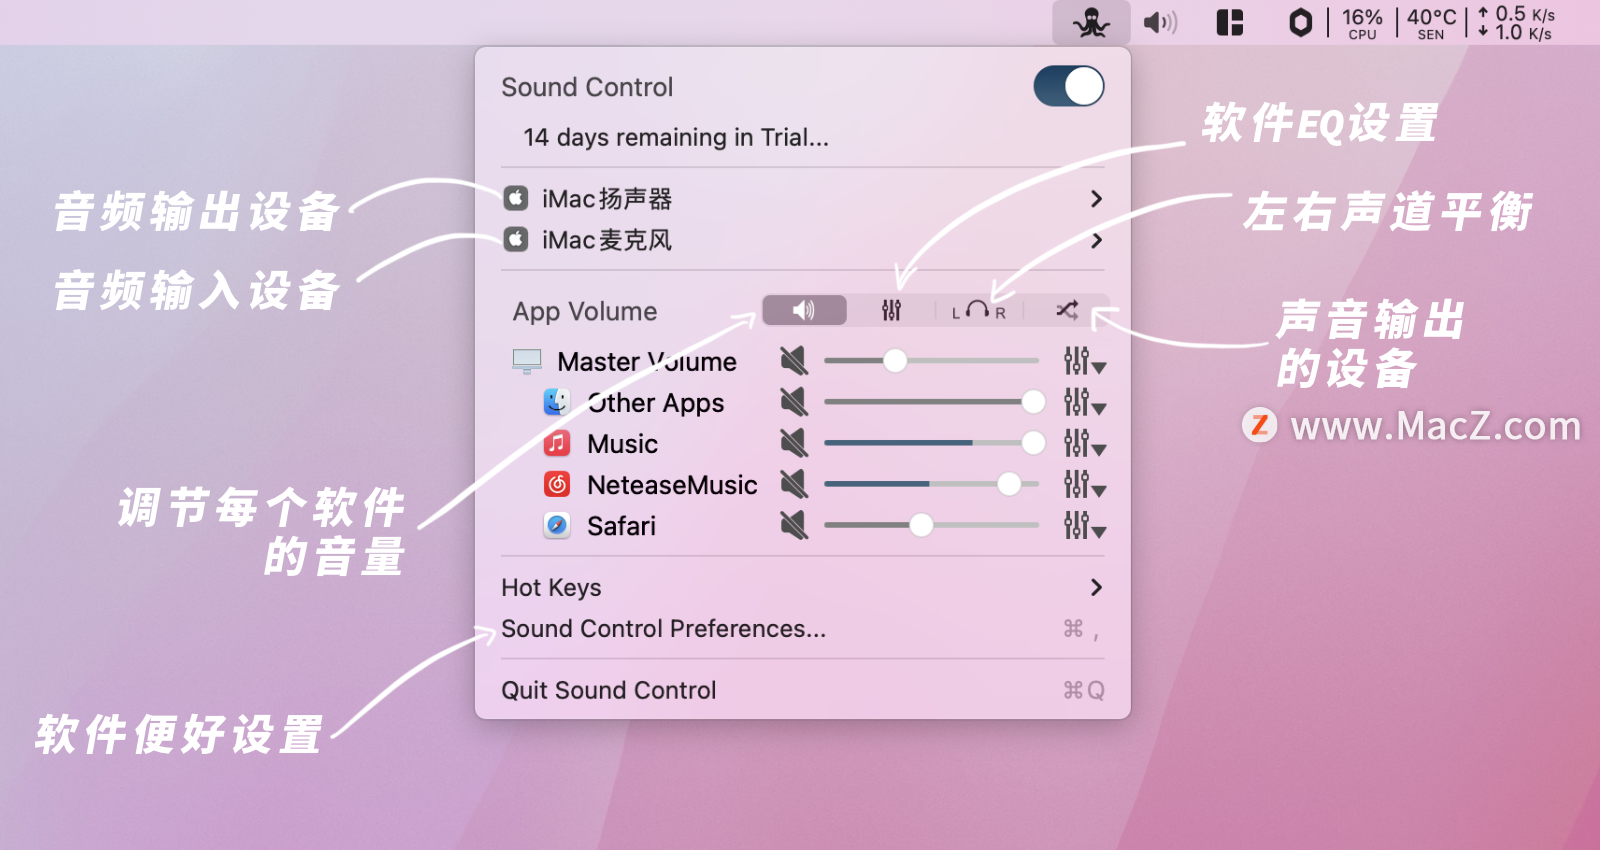The width and height of the screenshot is (1600, 850).
Task: Toggle mute for NeteaseMusic
Action: [794, 484]
